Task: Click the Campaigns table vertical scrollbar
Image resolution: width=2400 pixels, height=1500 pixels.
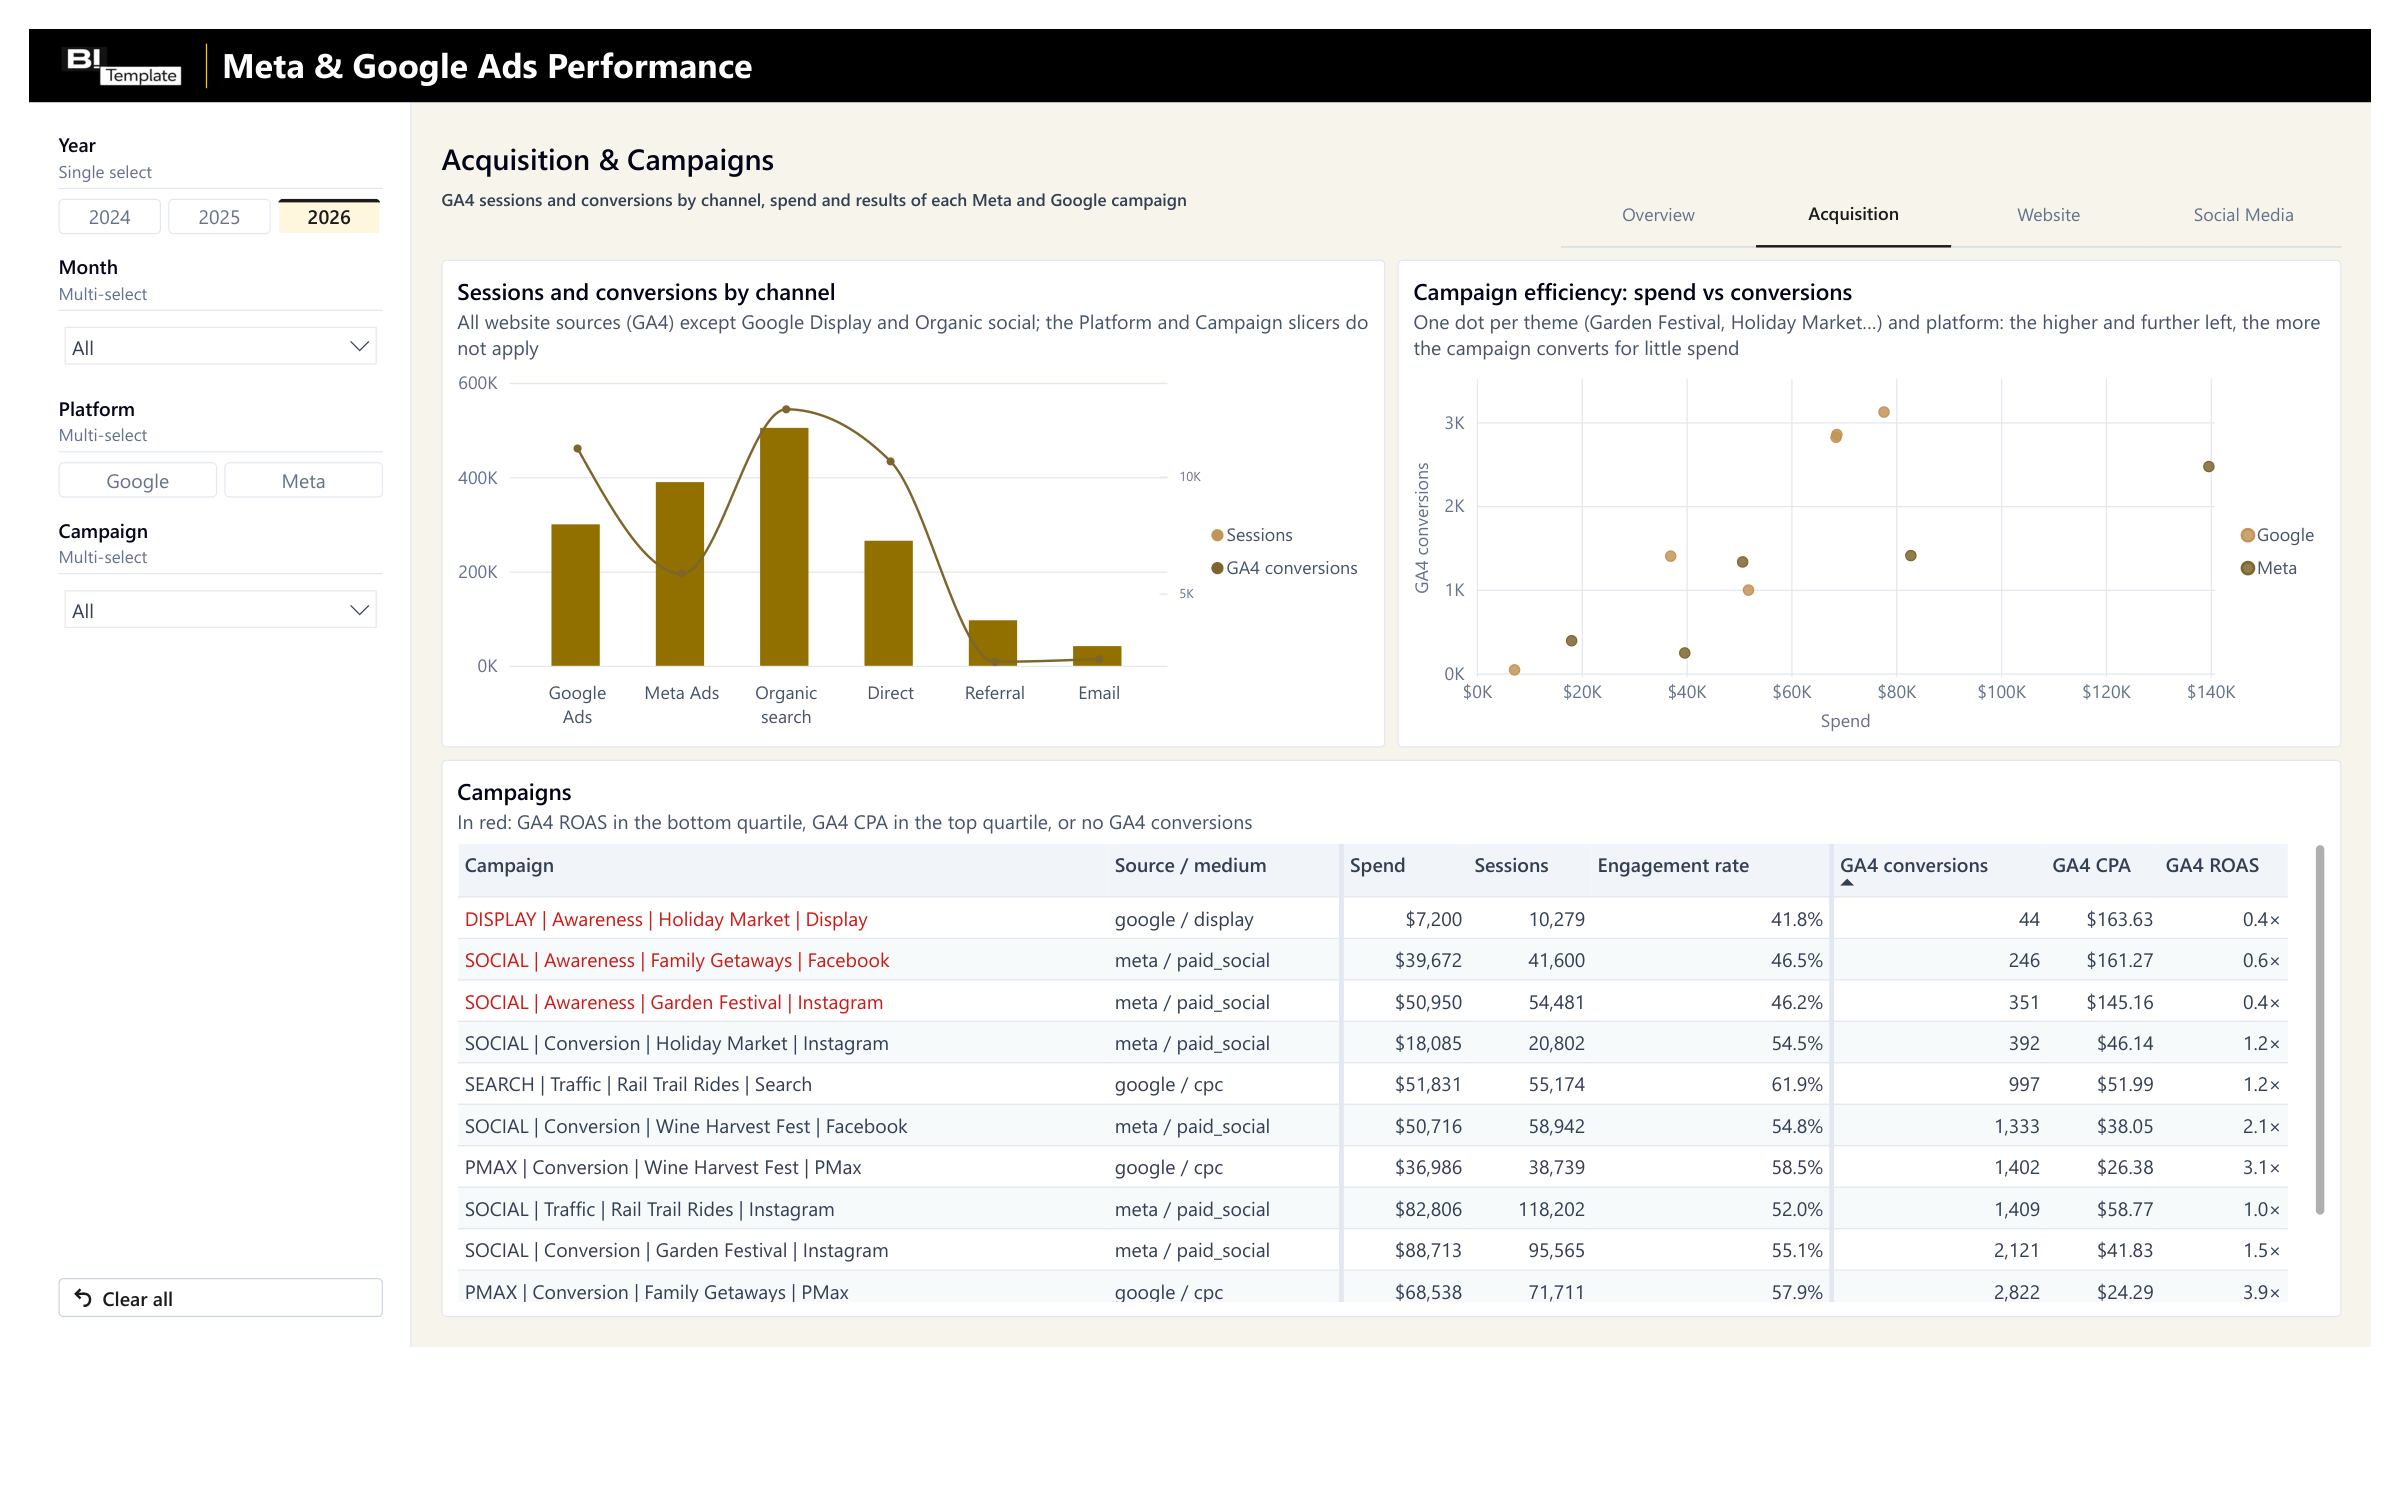Action: [2319, 1030]
